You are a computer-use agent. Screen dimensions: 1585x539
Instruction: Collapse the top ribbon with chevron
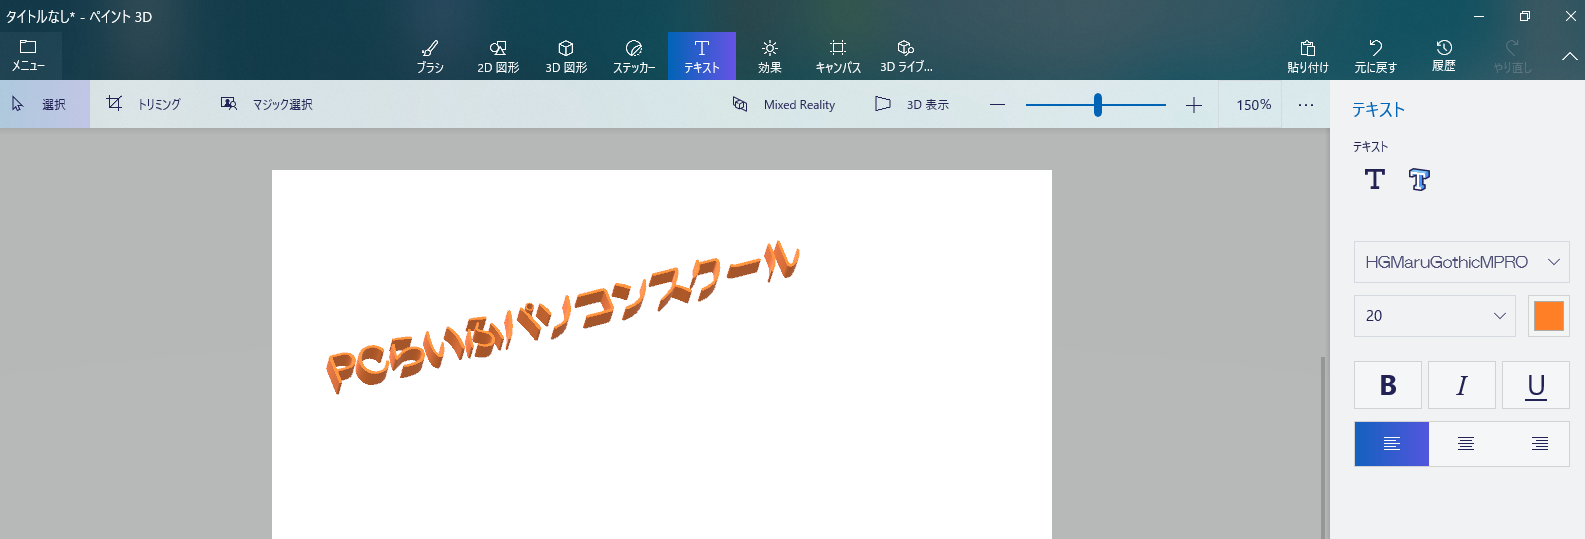click(1570, 56)
